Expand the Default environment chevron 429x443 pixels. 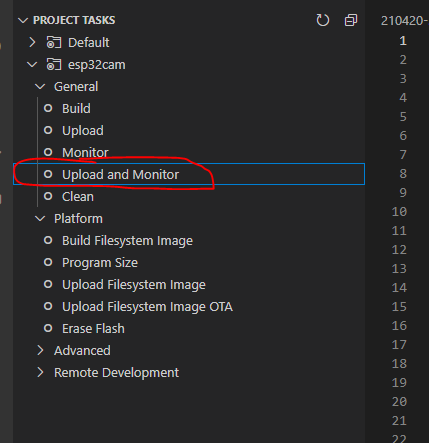[32, 42]
